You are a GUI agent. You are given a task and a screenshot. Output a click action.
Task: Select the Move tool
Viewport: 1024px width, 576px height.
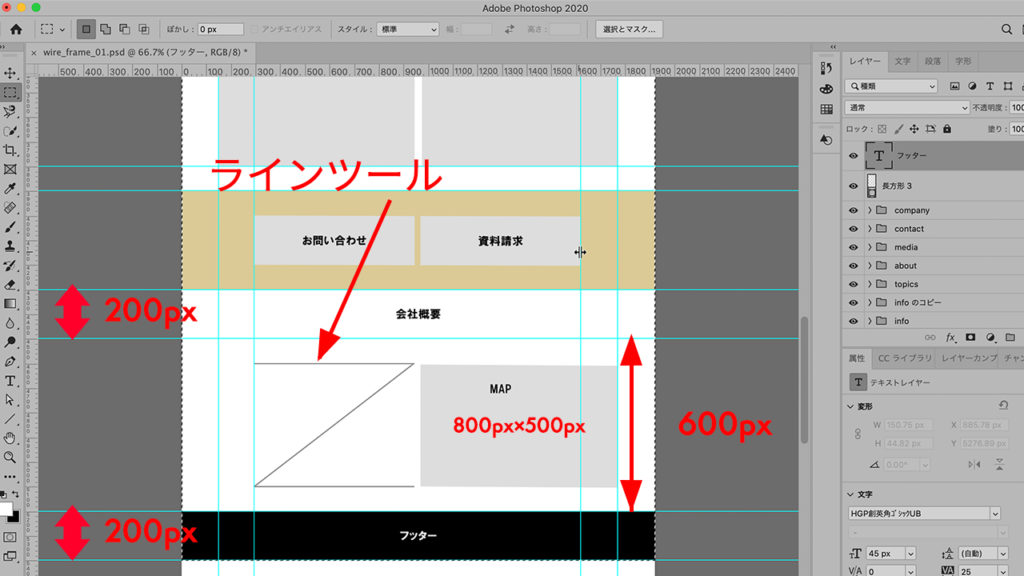coord(10,73)
